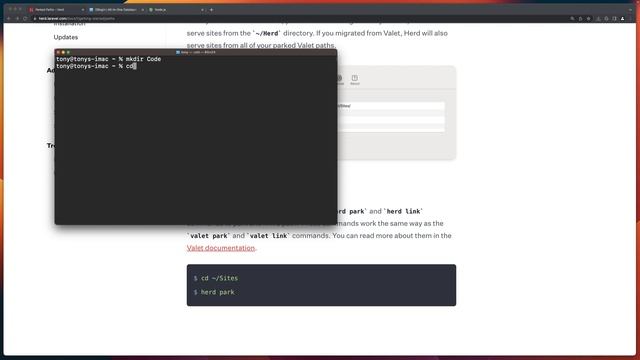The height and width of the screenshot is (360, 640).
Task: Close the Parked Paths - Herd tab
Action: [83, 9]
